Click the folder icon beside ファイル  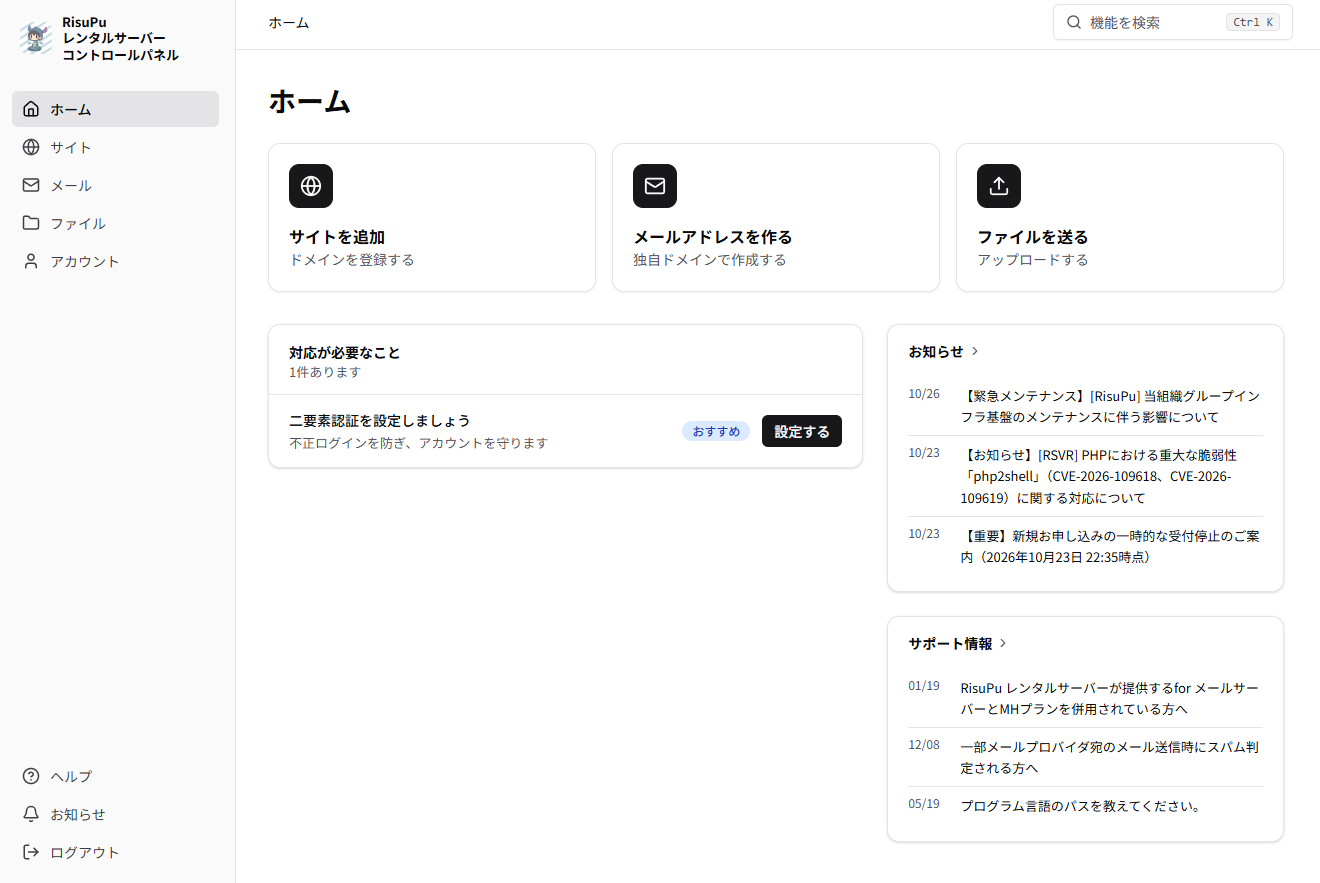[31, 223]
